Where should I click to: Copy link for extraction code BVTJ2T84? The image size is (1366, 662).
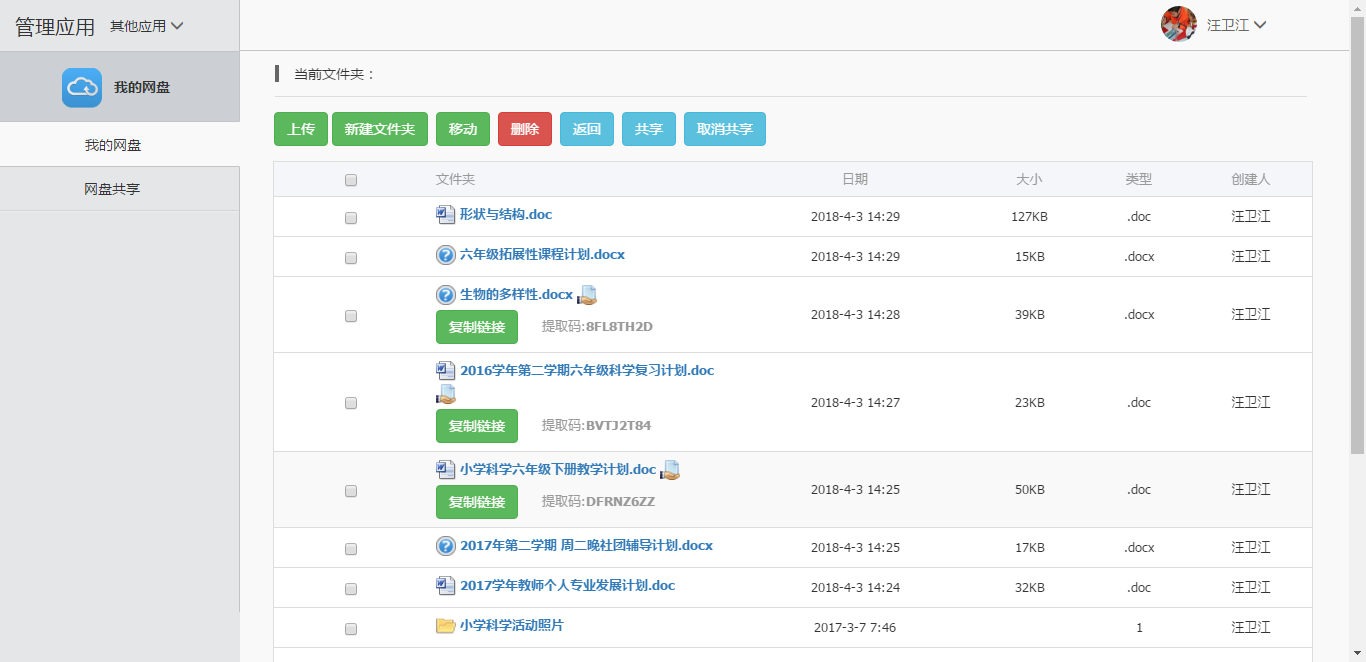pyautogui.click(x=477, y=426)
